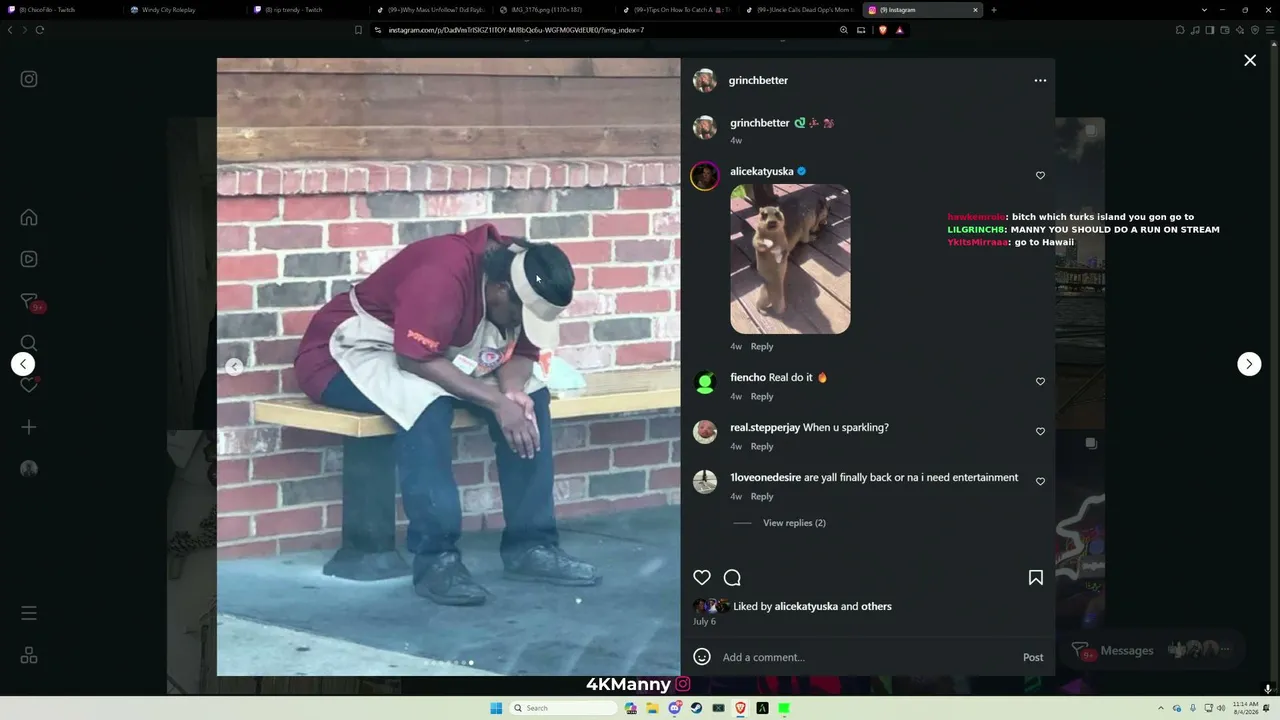
Task: Open the Windows Start menu
Action: (x=496, y=708)
